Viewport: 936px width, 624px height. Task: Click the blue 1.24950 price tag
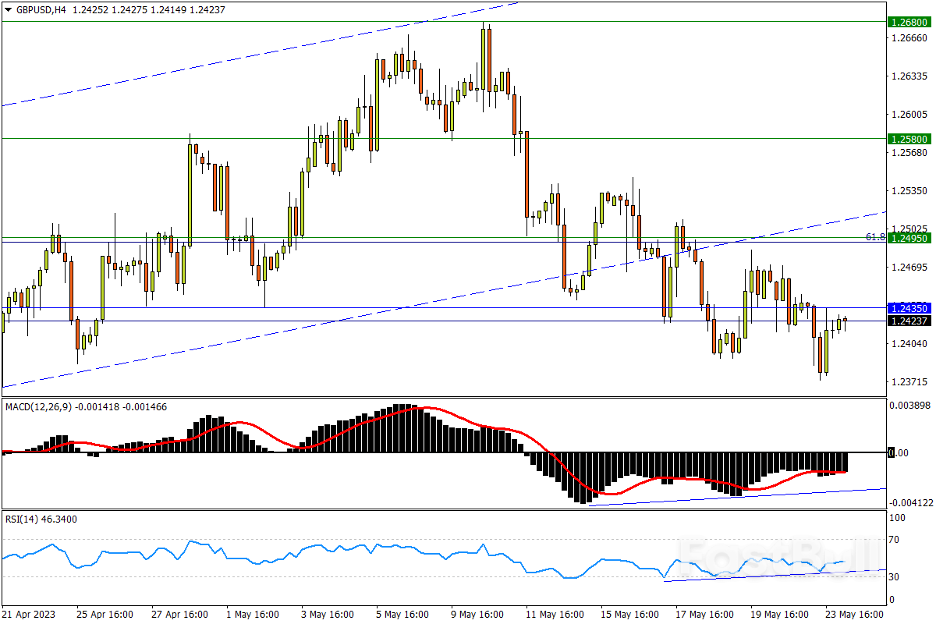pos(909,238)
